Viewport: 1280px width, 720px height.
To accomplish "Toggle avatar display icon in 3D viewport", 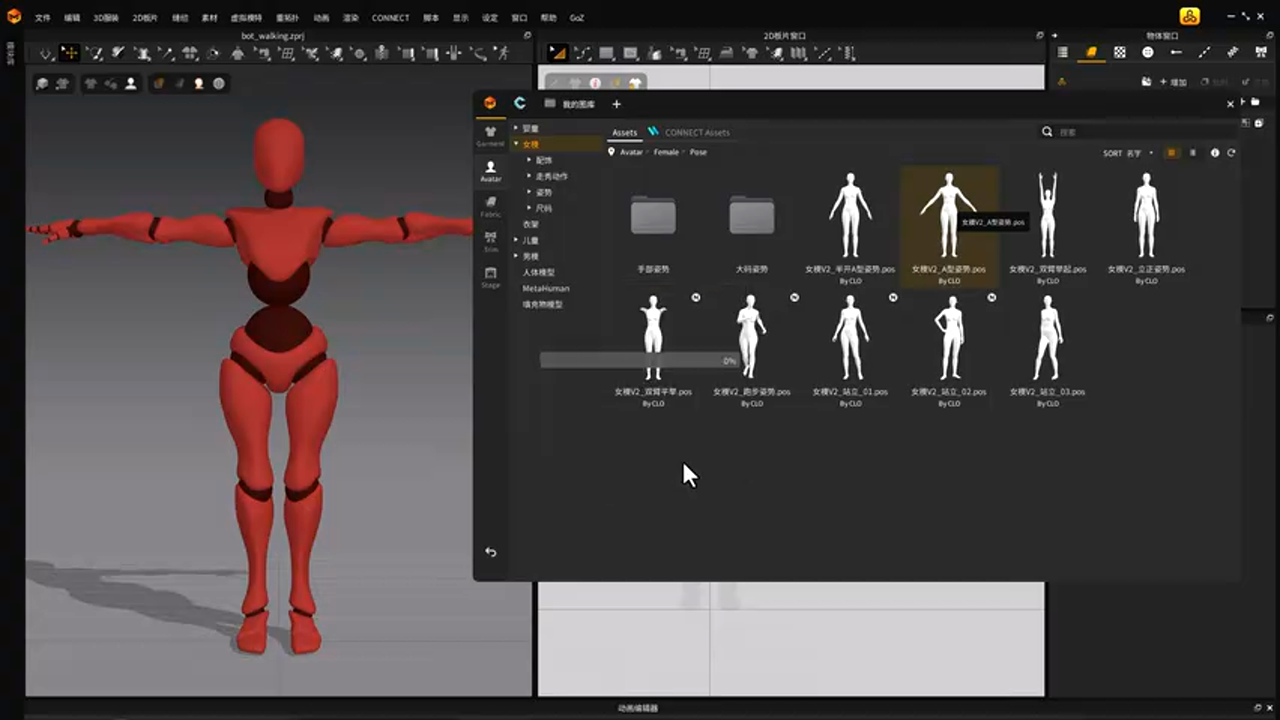I will point(130,84).
